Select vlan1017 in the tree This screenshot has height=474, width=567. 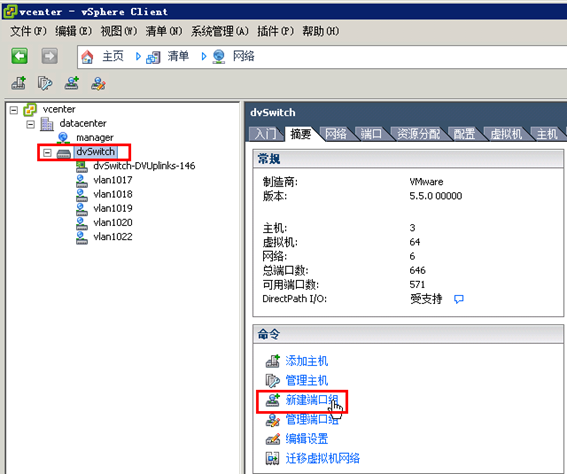pyautogui.click(x=113, y=180)
